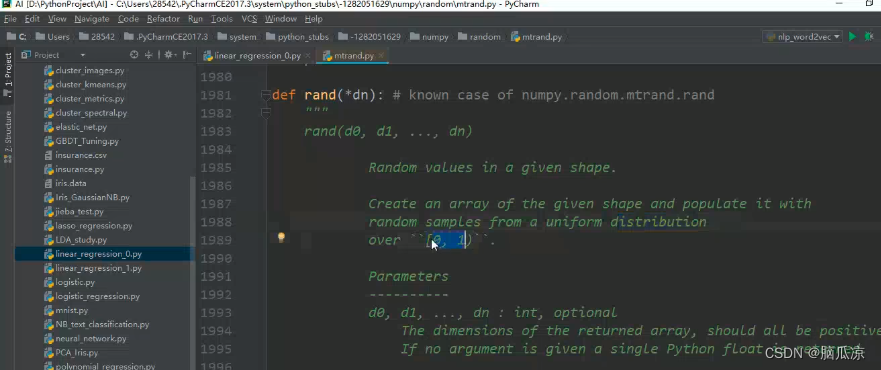Click the mtrand.py file breadcrumb
The height and width of the screenshot is (370, 881).
537,37
